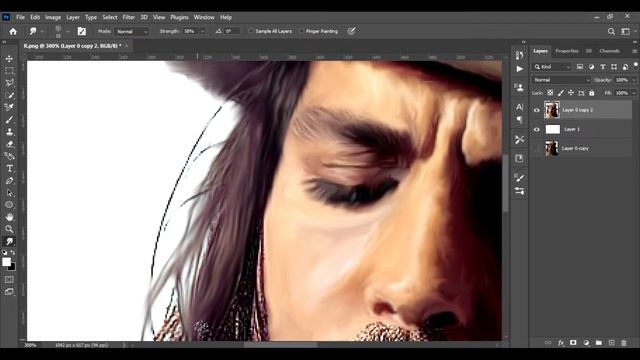This screenshot has width=640, height=360.
Task: Click the vertical canvas scrollbar
Action: click(x=506, y=183)
